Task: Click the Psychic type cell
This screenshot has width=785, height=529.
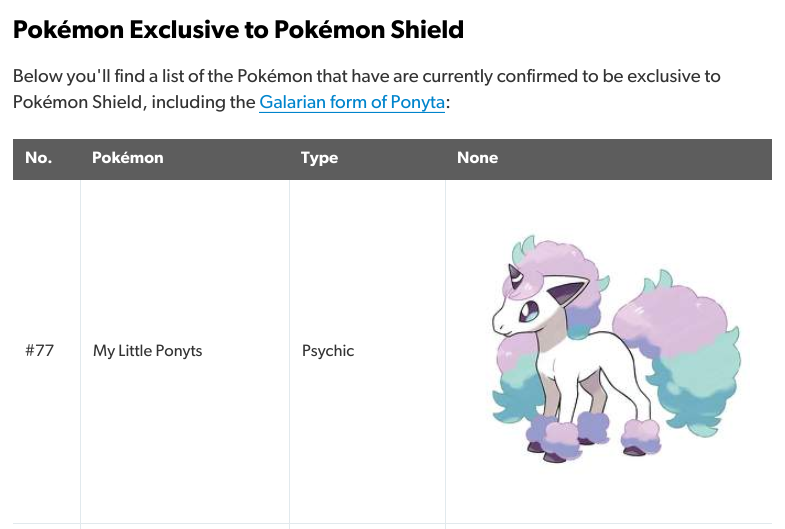Action: [328, 350]
